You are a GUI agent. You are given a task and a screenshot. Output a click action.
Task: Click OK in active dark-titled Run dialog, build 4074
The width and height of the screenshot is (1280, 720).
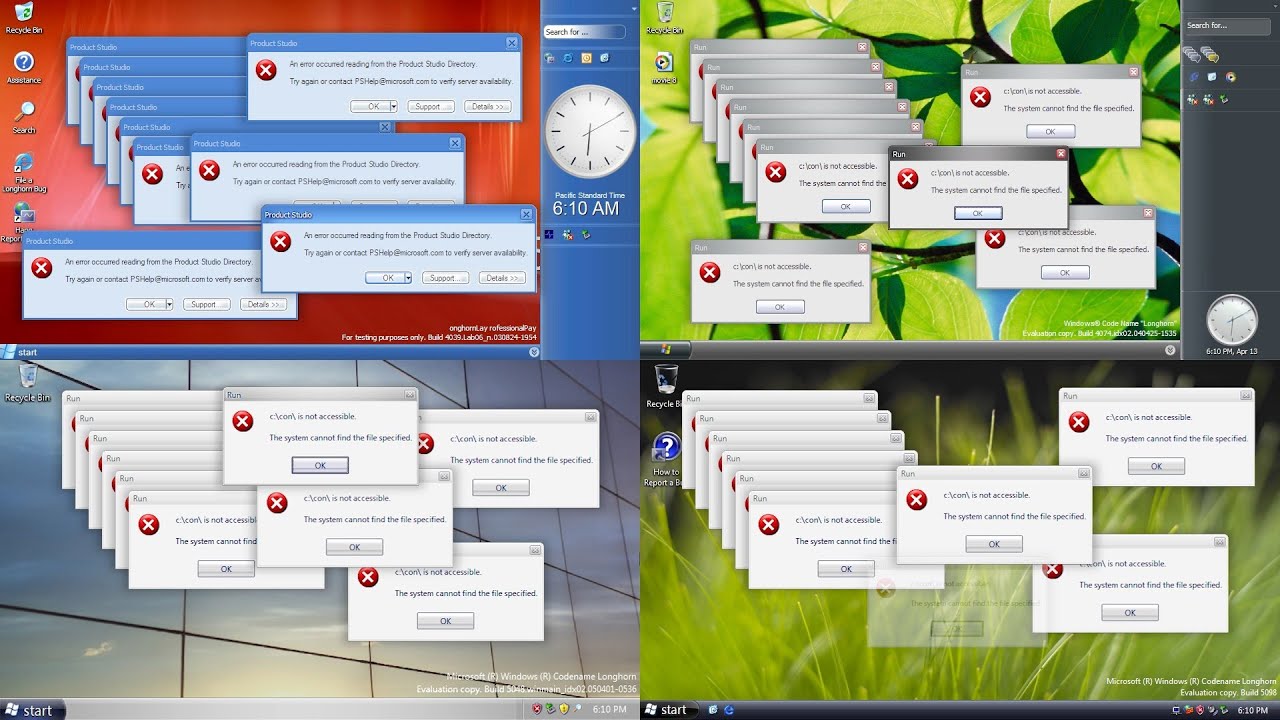978,213
